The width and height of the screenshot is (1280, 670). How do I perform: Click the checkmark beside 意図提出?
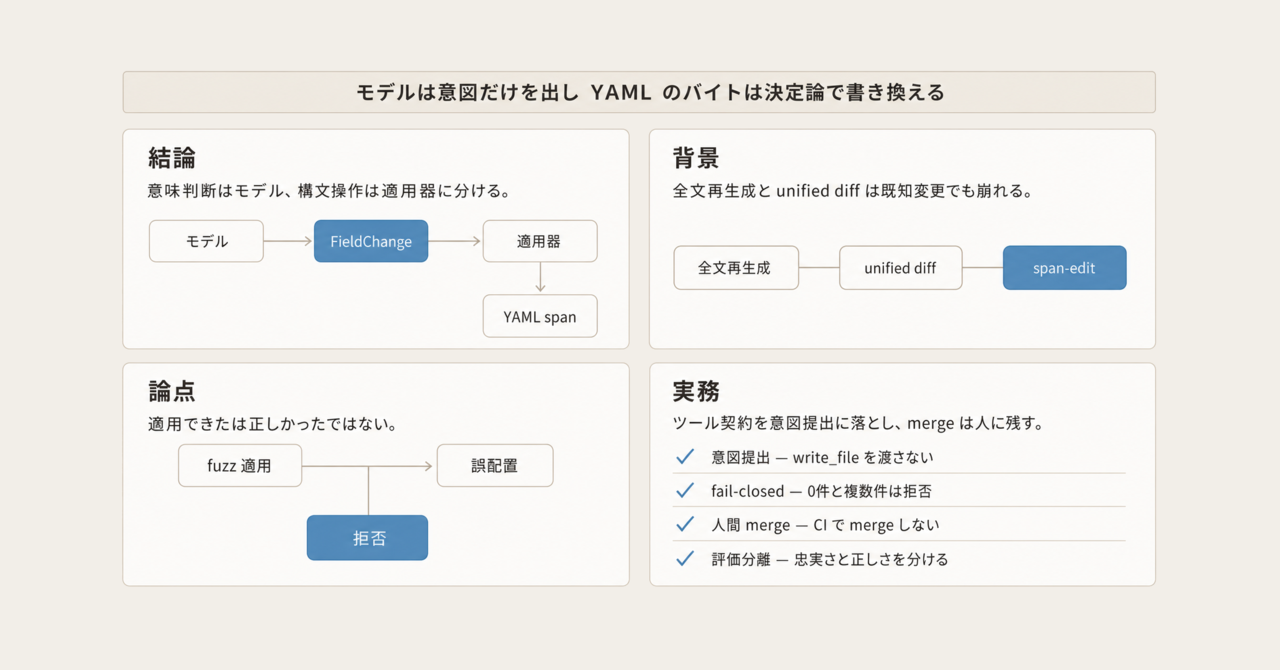pos(685,457)
